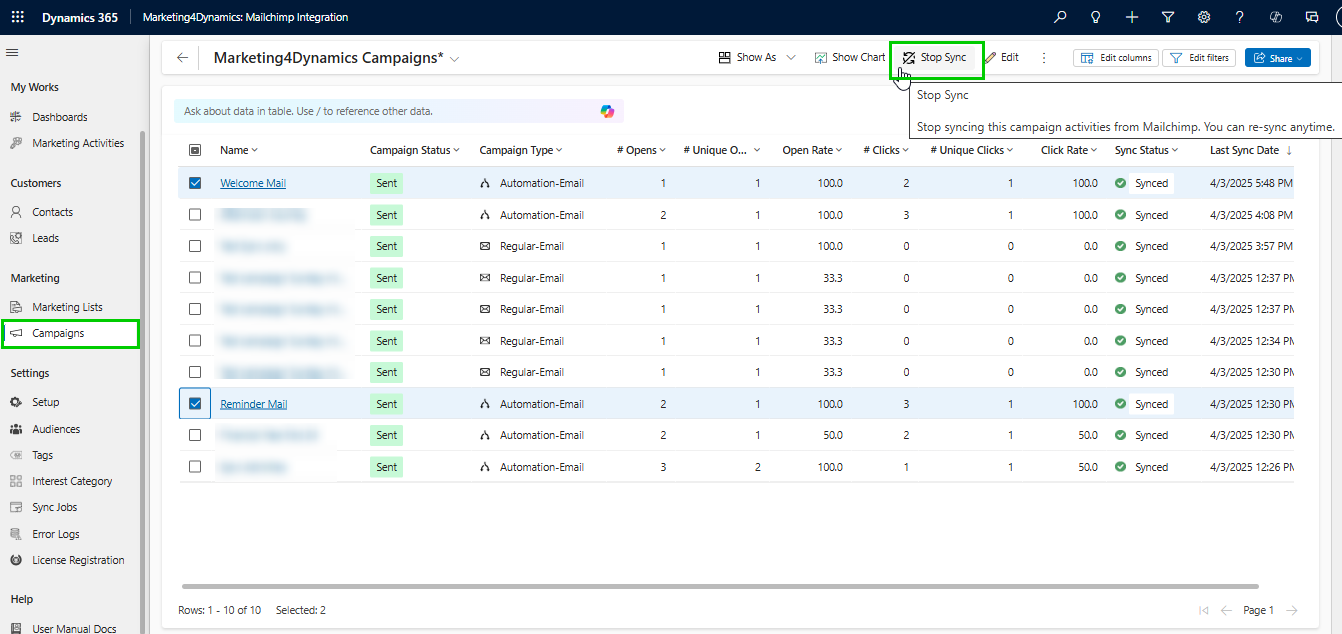Image resolution: width=1342 pixels, height=634 pixels.
Task: Open the Reminder Mail campaign link
Action: point(254,404)
